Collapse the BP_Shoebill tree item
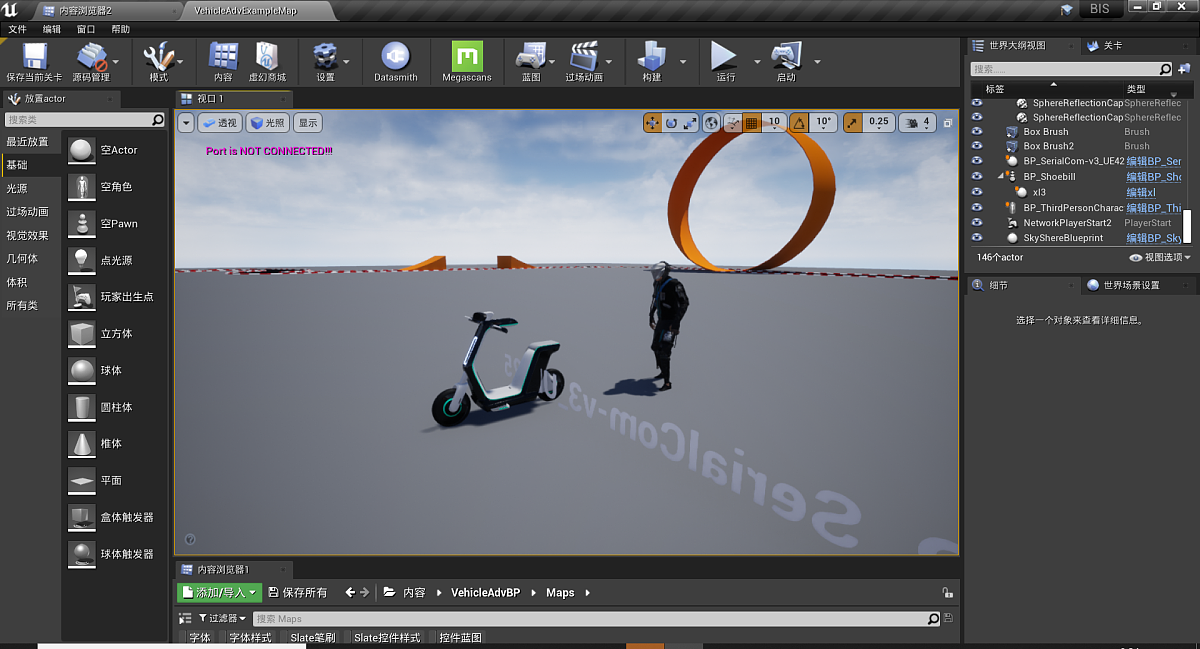1200x649 pixels. (x=1000, y=177)
